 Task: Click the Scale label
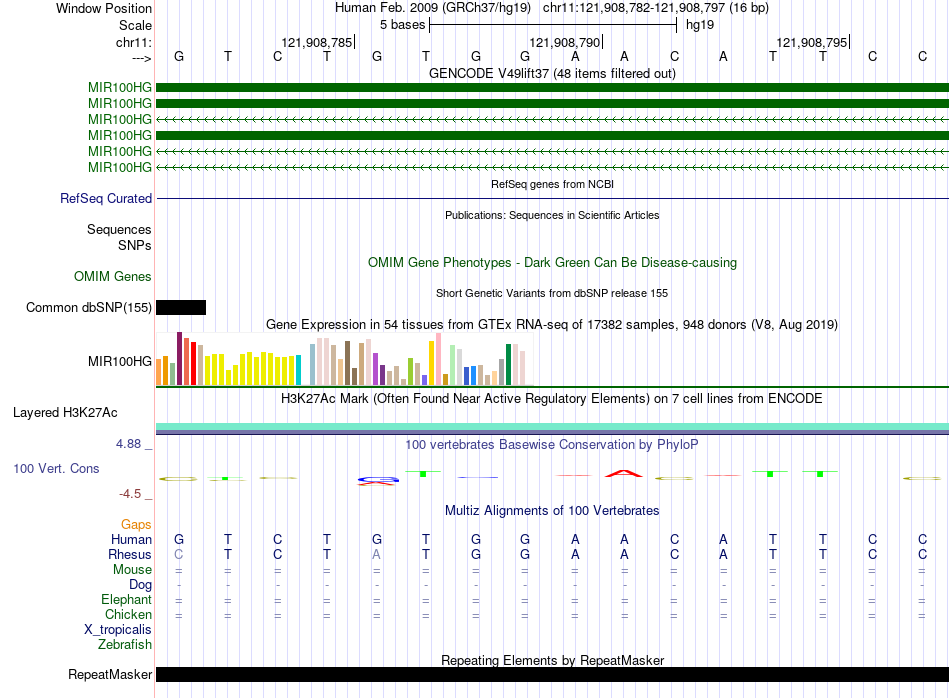(x=135, y=25)
